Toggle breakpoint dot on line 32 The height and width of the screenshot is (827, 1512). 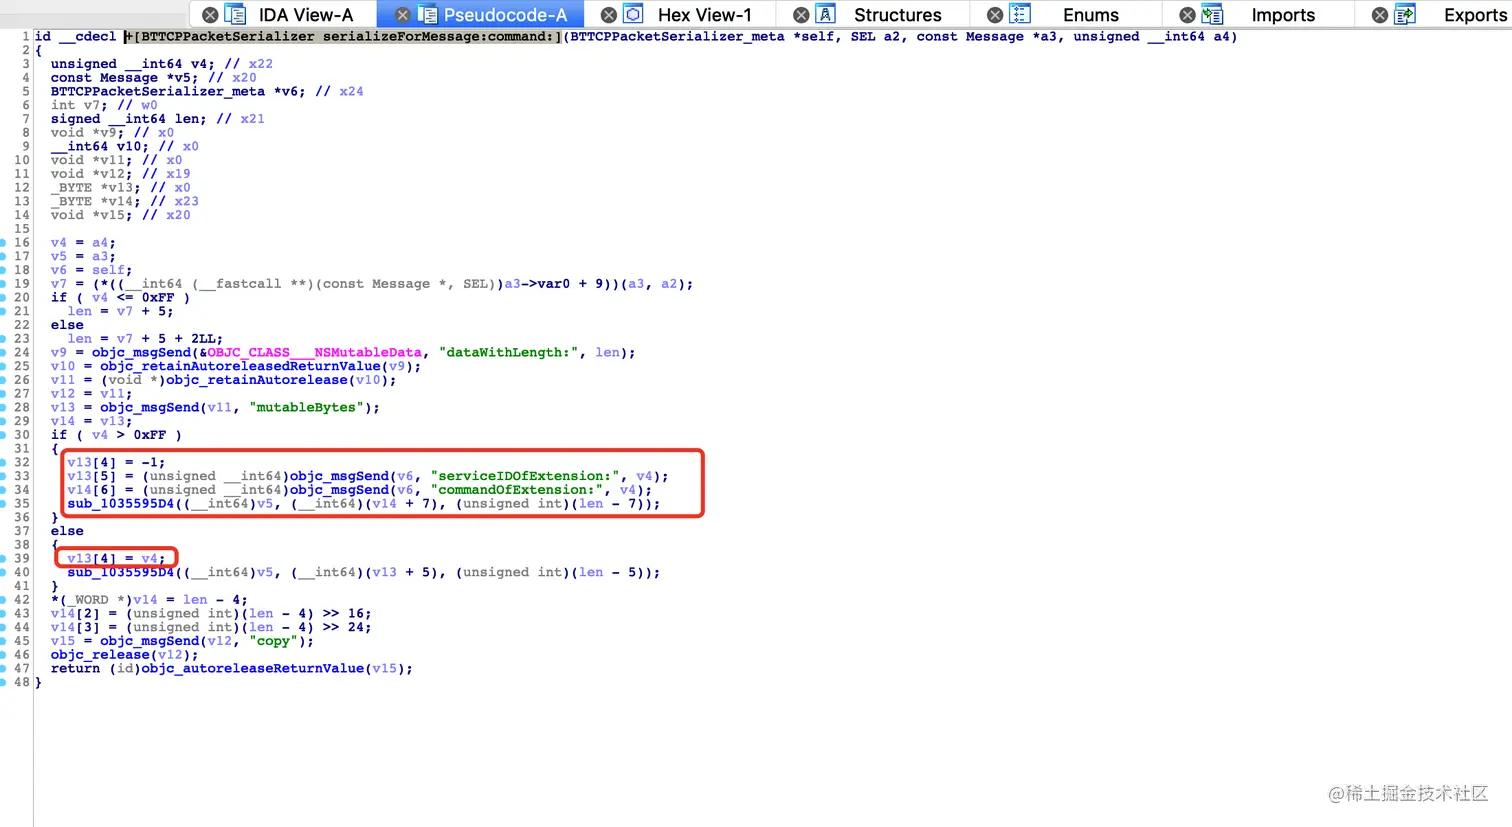point(3,463)
